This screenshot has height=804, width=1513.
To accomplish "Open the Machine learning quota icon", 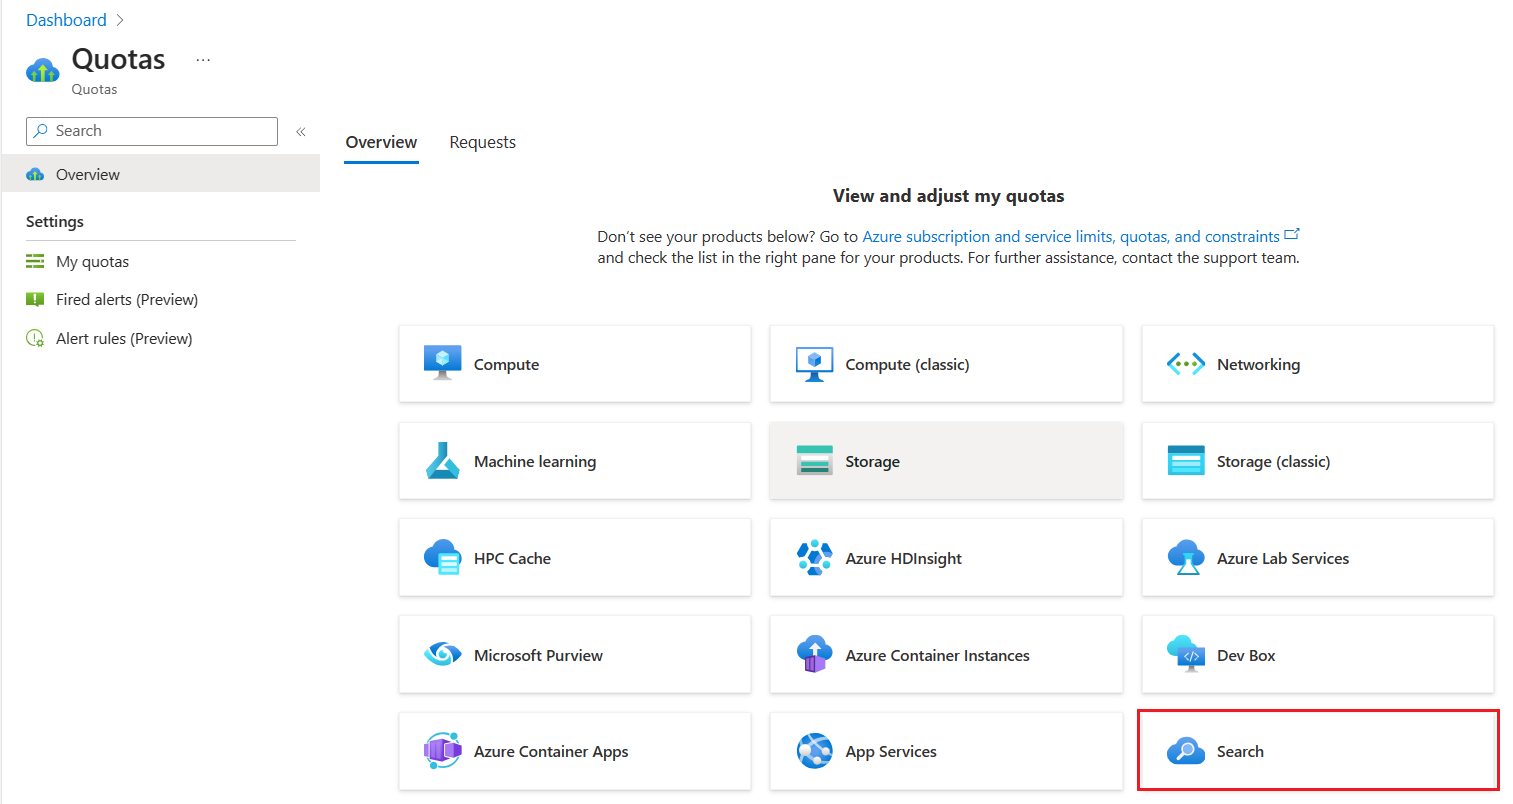I will pos(442,461).
